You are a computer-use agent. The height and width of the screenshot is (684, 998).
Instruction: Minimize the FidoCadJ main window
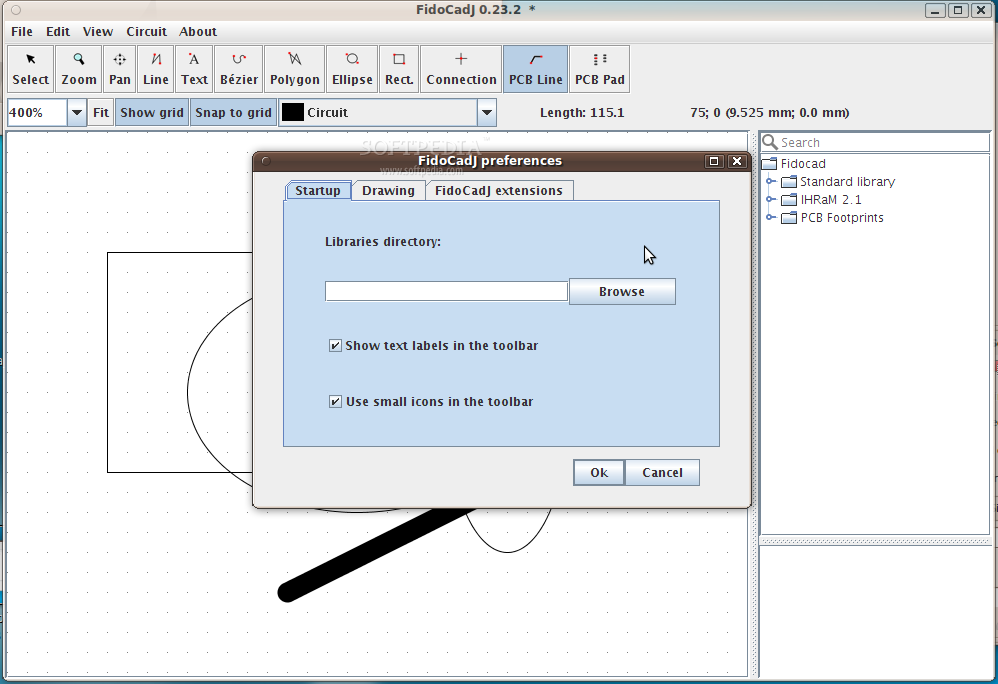click(x=934, y=10)
